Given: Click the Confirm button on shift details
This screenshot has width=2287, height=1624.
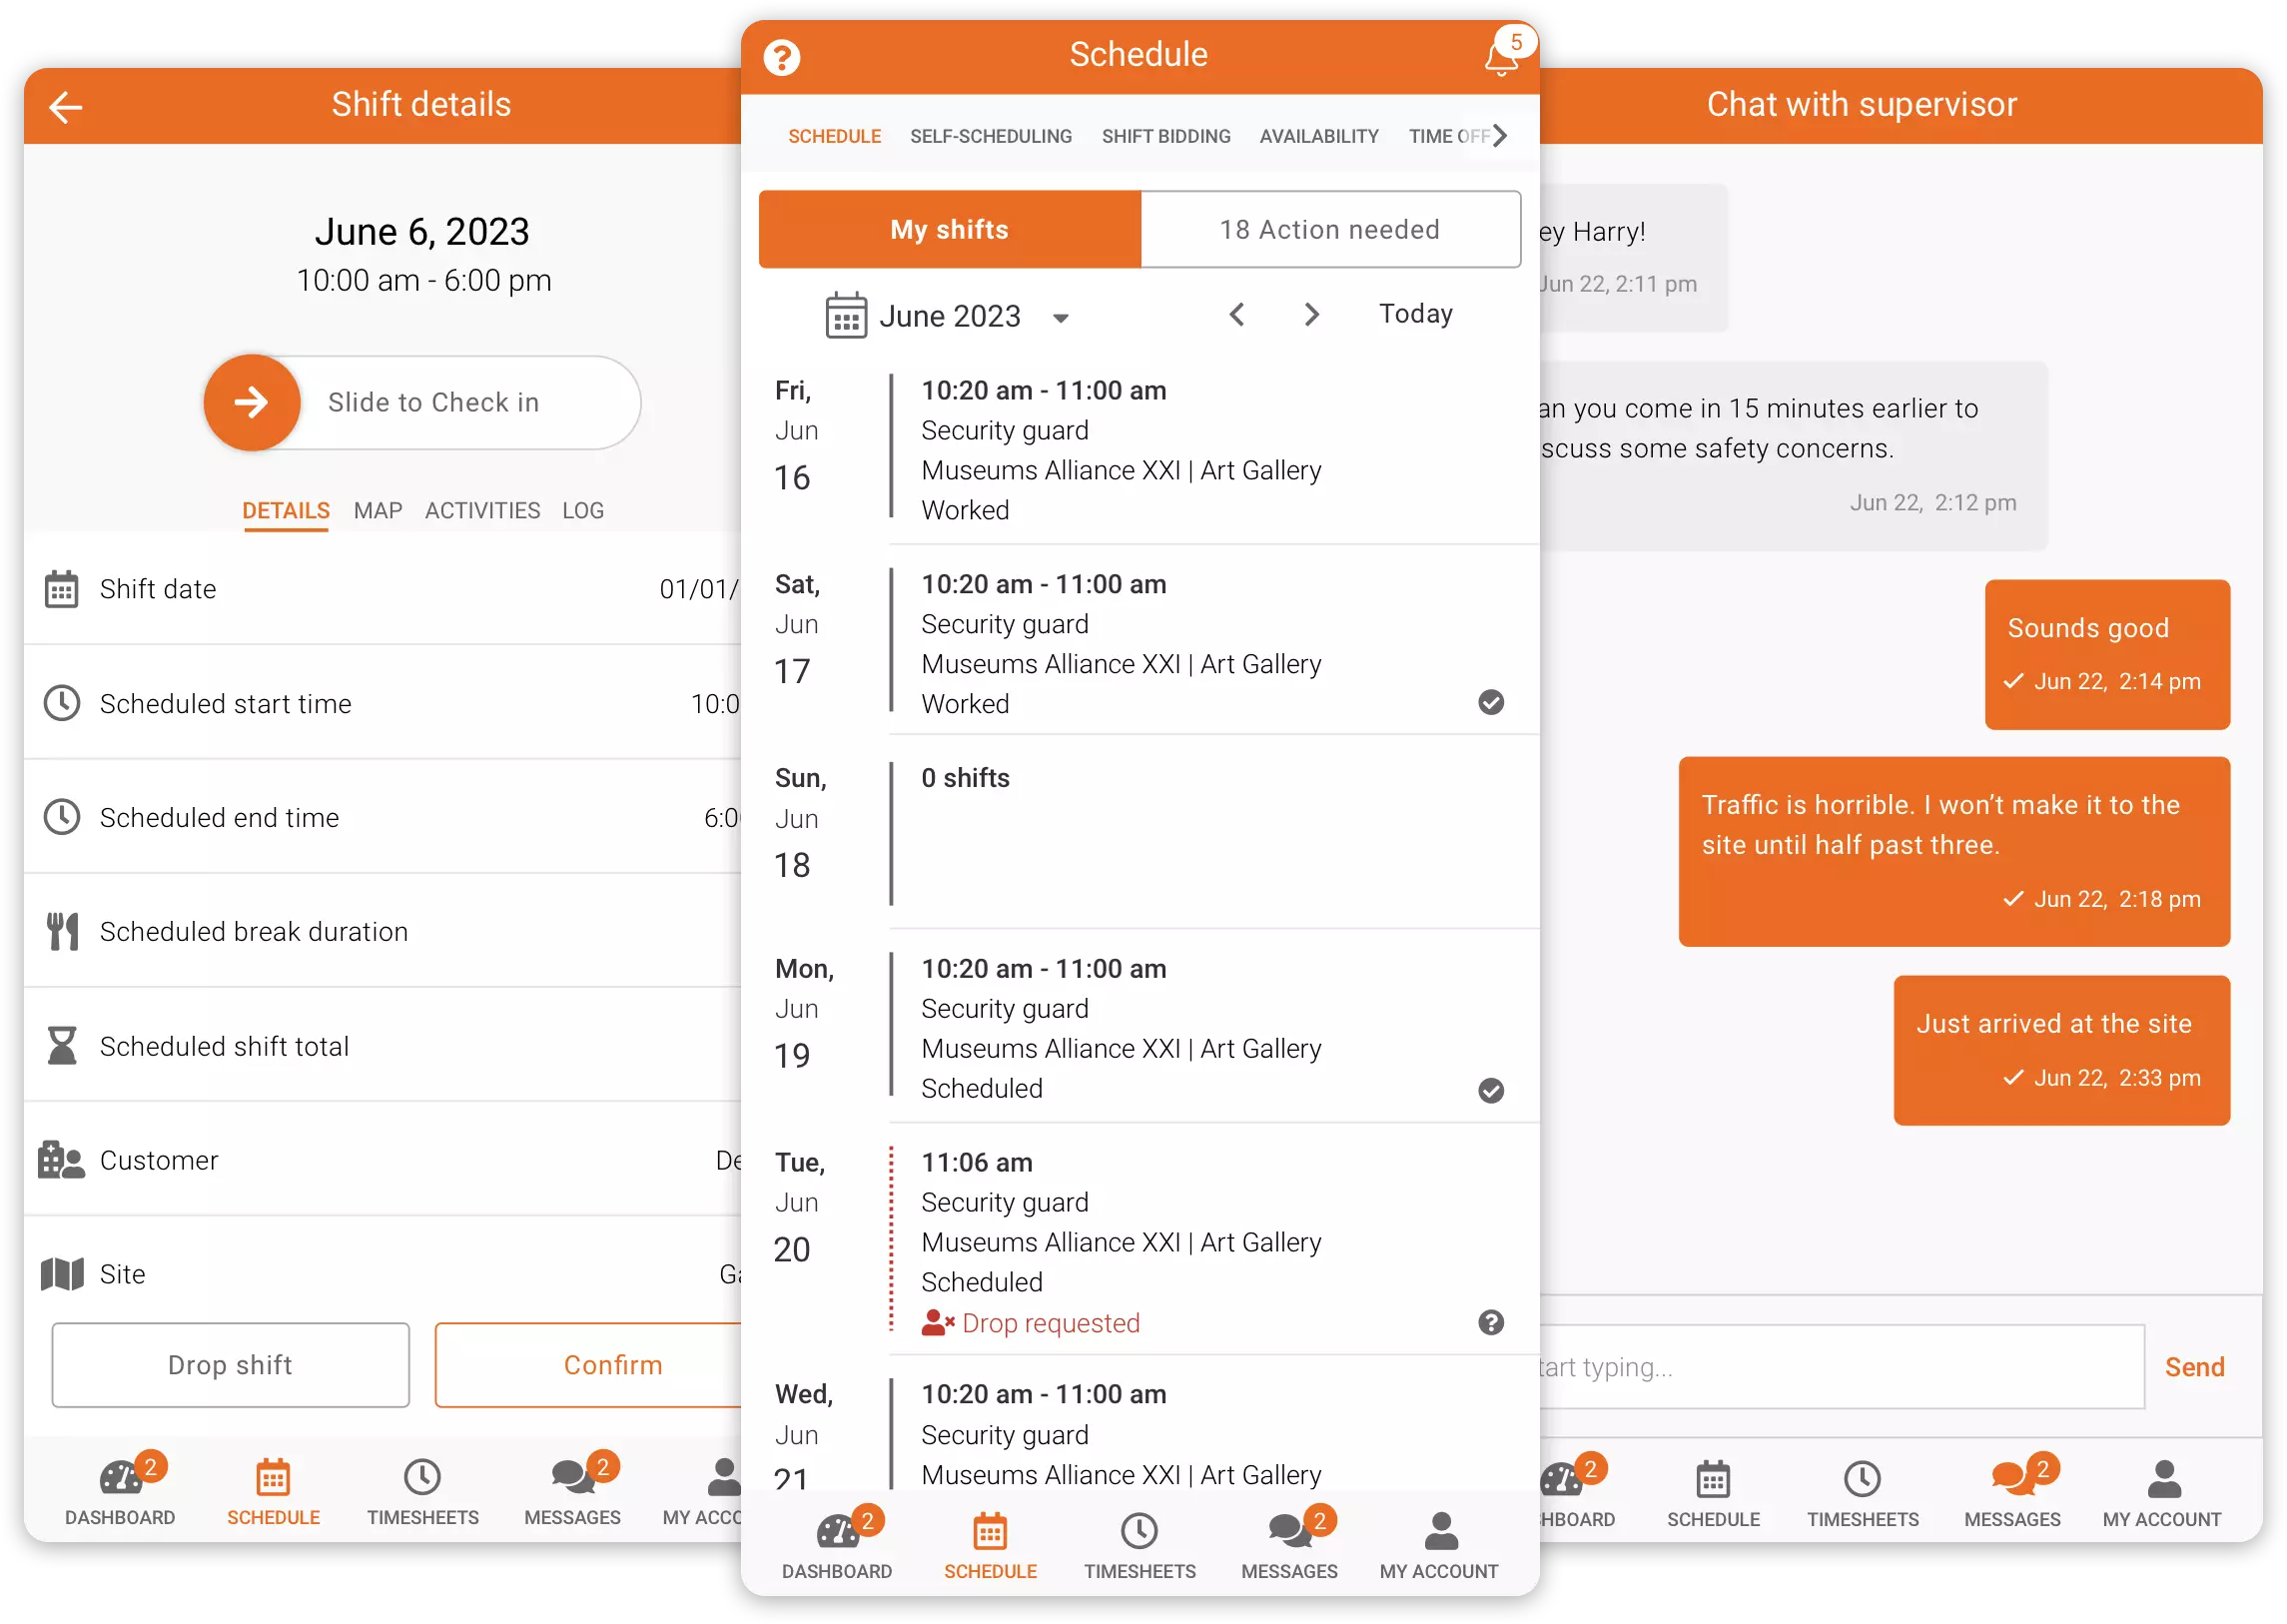Looking at the screenshot, I should click(x=611, y=1365).
